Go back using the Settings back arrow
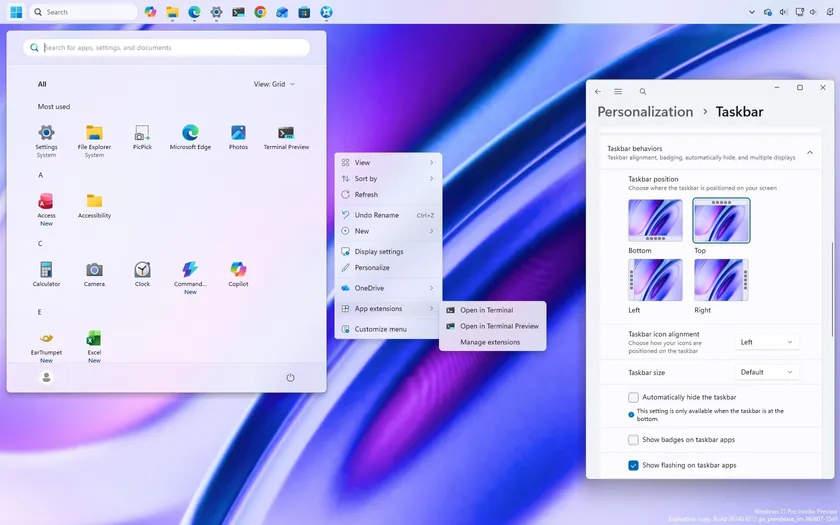 pyautogui.click(x=598, y=92)
